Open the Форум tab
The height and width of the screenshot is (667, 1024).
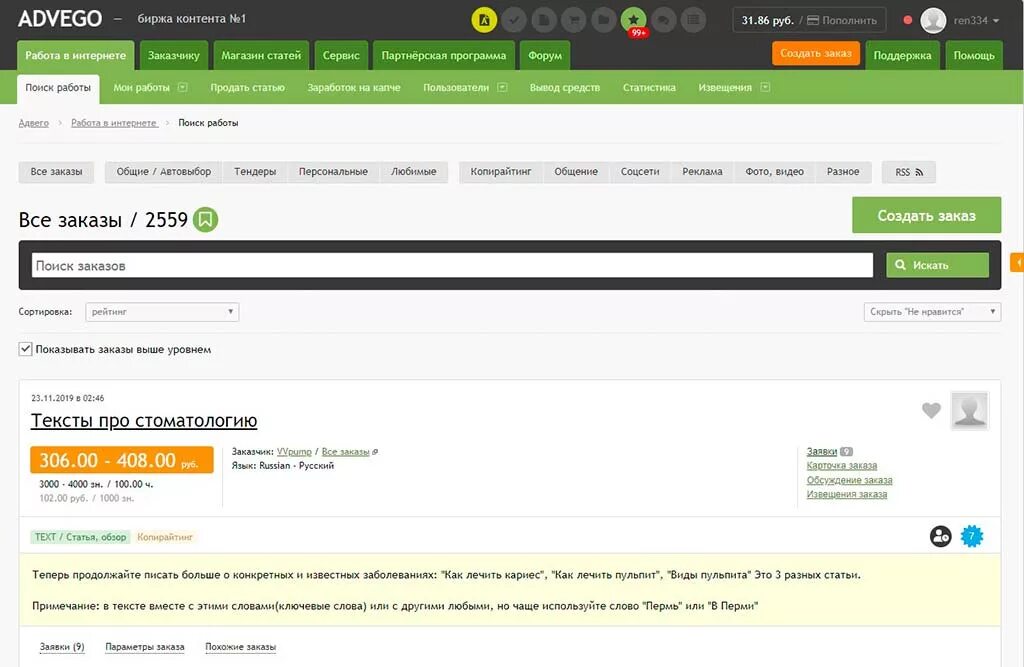(545, 56)
